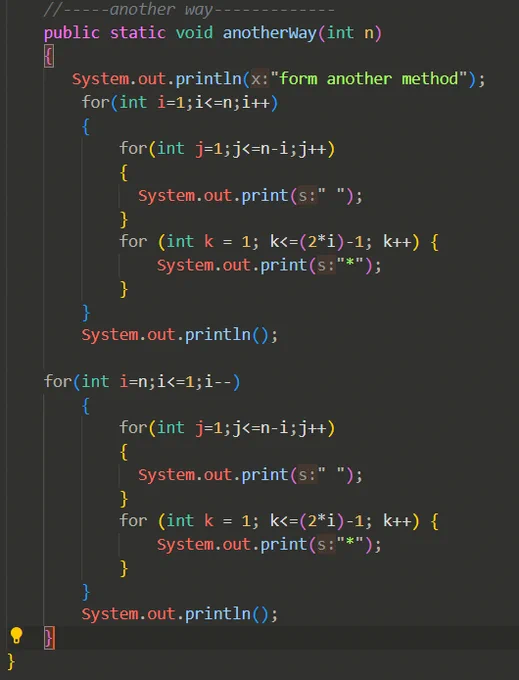Click the last yellow closing brace of the class
Viewport: 519px width, 680px height.
(x=11, y=662)
